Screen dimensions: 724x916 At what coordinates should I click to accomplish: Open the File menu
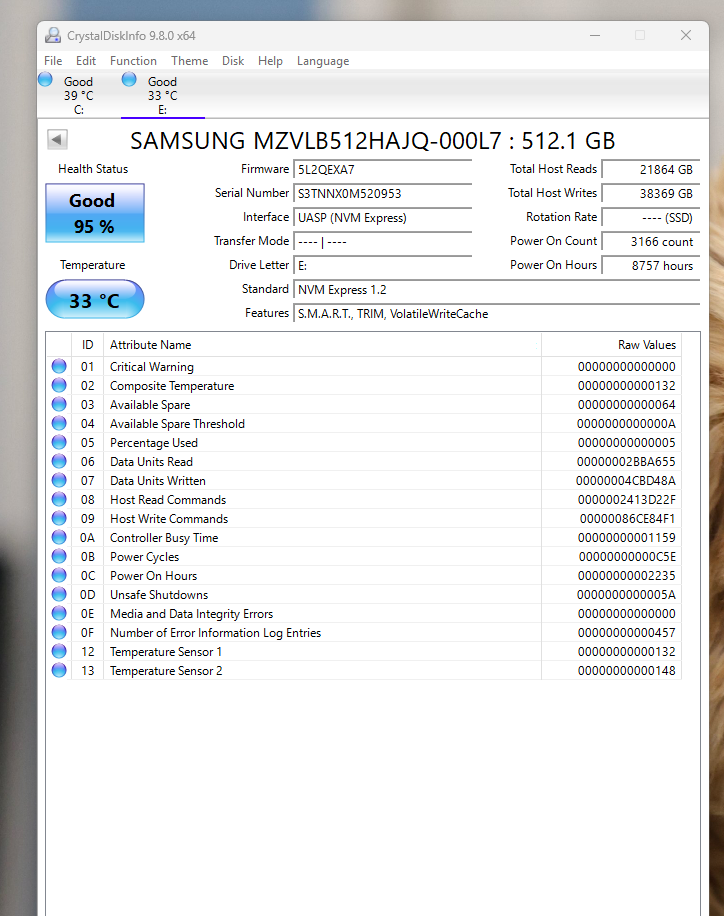tap(53, 61)
